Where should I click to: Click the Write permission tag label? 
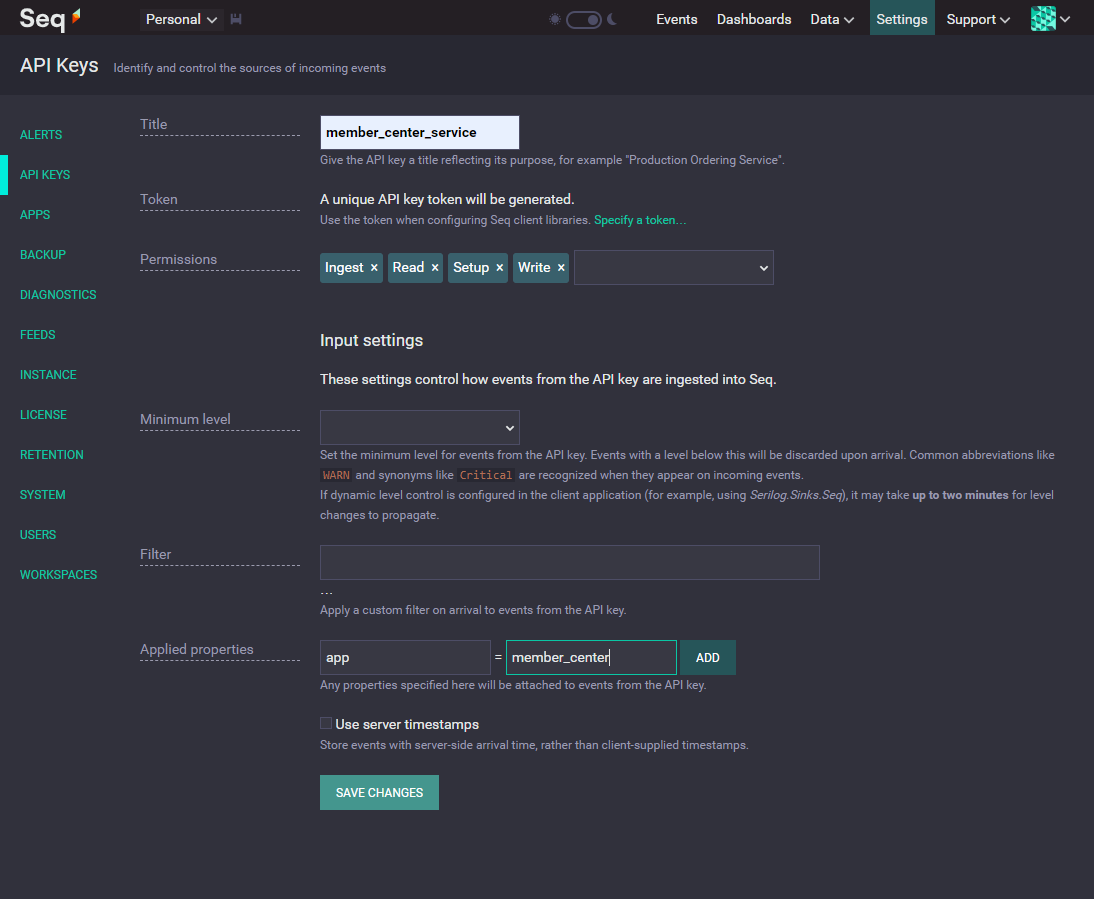[534, 268]
